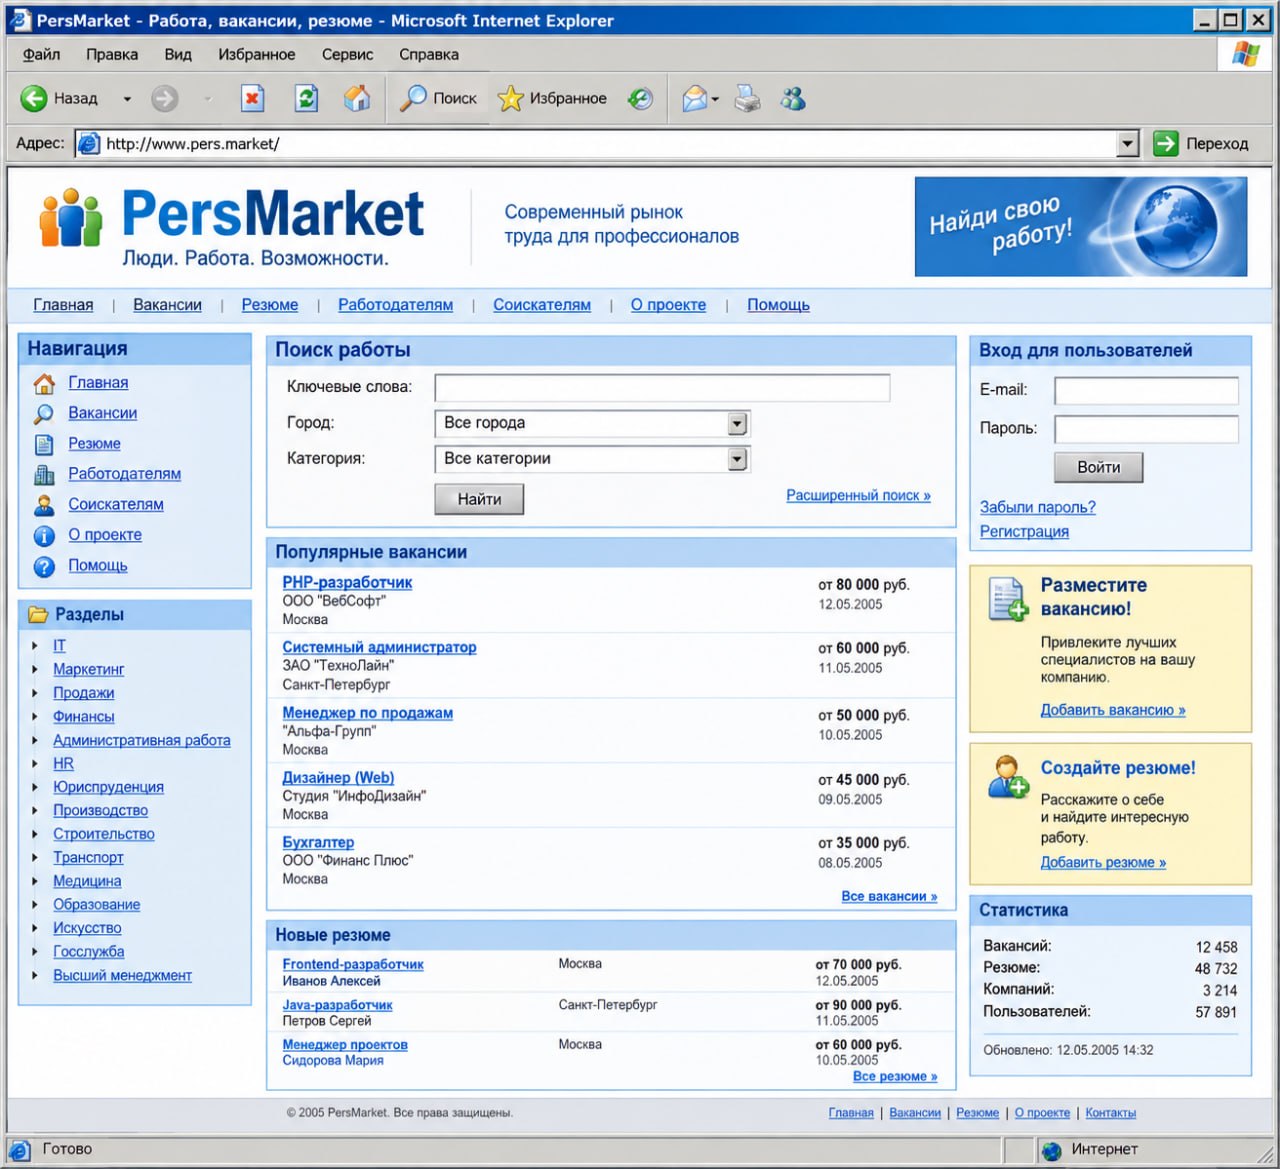Image resolution: width=1280 pixels, height=1169 pixels.
Task: Open the PHP-разработчик vacancy link
Action: point(347,582)
